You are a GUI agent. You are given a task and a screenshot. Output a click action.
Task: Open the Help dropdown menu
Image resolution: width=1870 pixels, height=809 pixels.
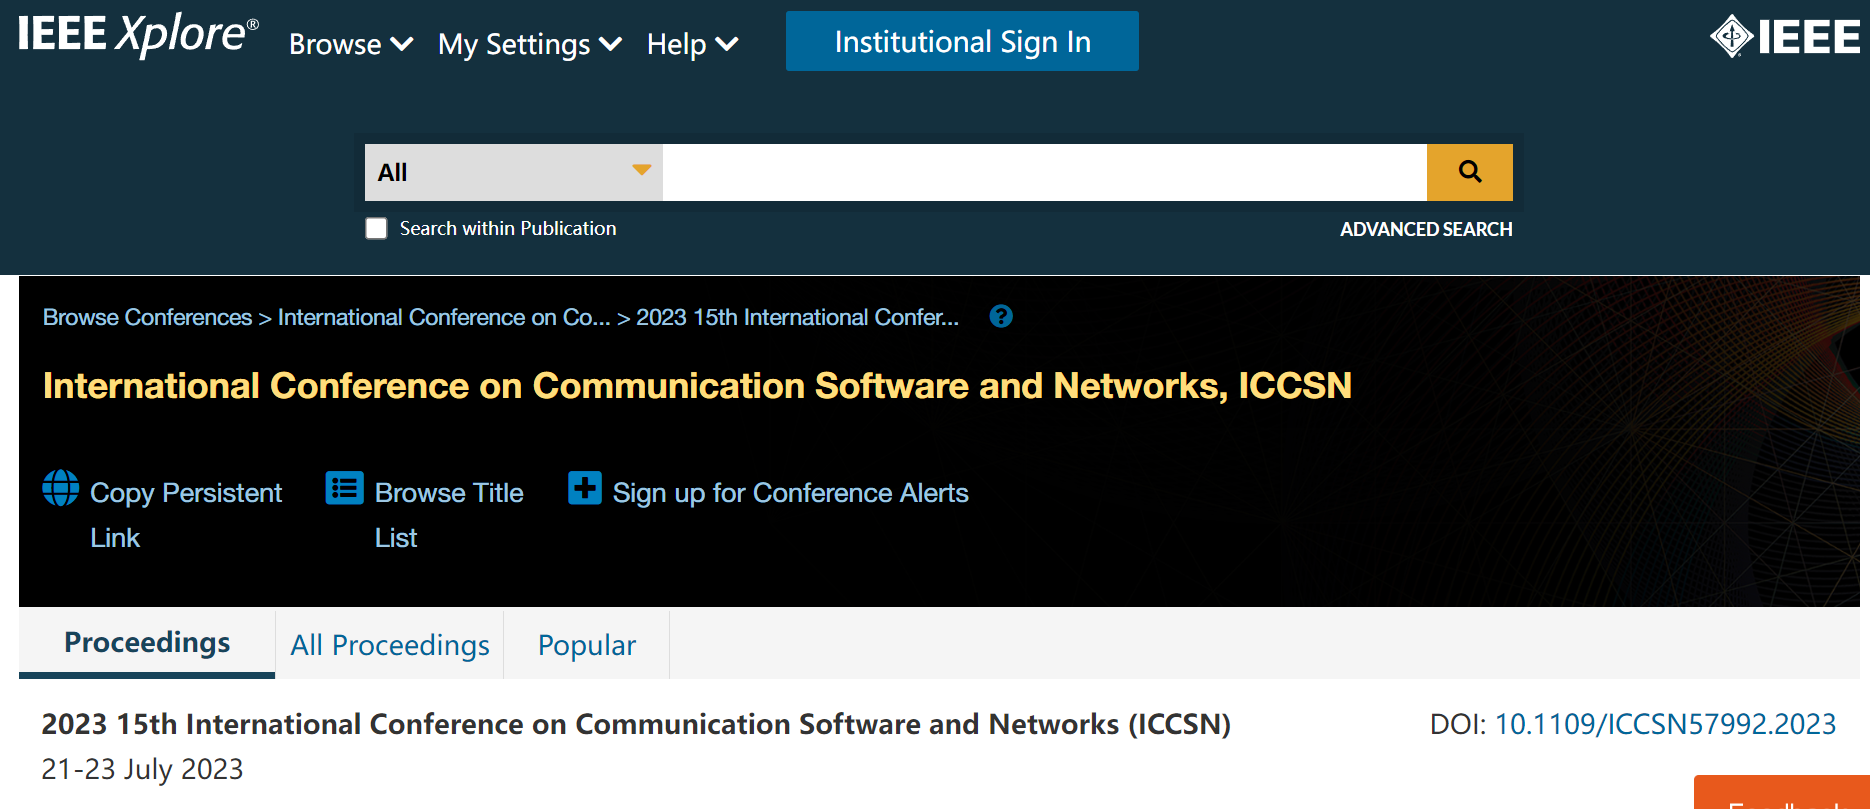click(692, 44)
